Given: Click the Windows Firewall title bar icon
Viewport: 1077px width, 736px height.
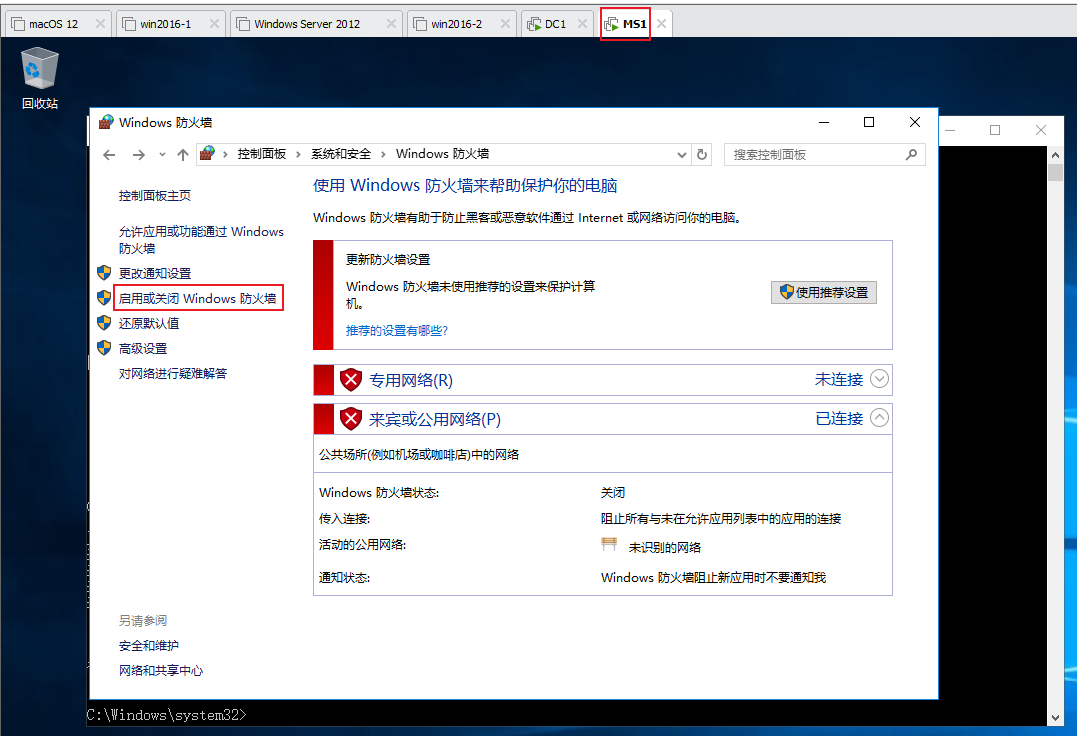Looking at the screenshot, I should click(106, 122).
